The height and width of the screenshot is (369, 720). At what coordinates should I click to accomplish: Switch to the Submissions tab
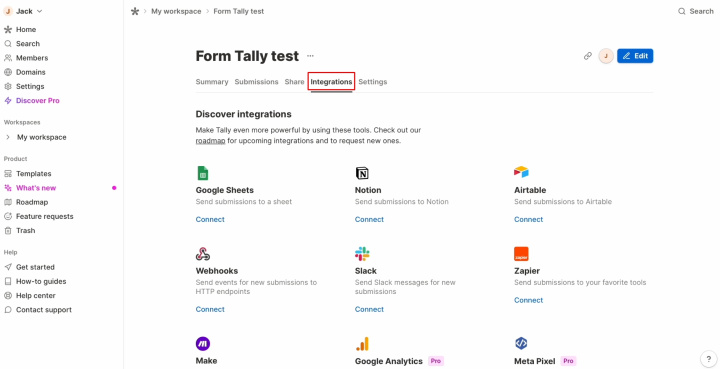pos(256,82)
